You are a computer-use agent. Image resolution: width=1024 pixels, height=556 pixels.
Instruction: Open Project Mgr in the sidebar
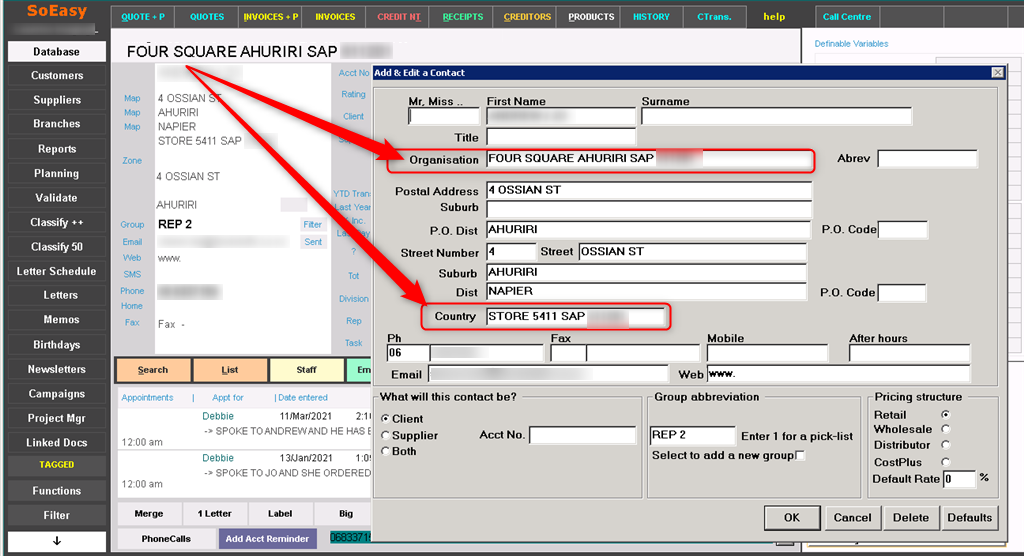pos(57,418)
